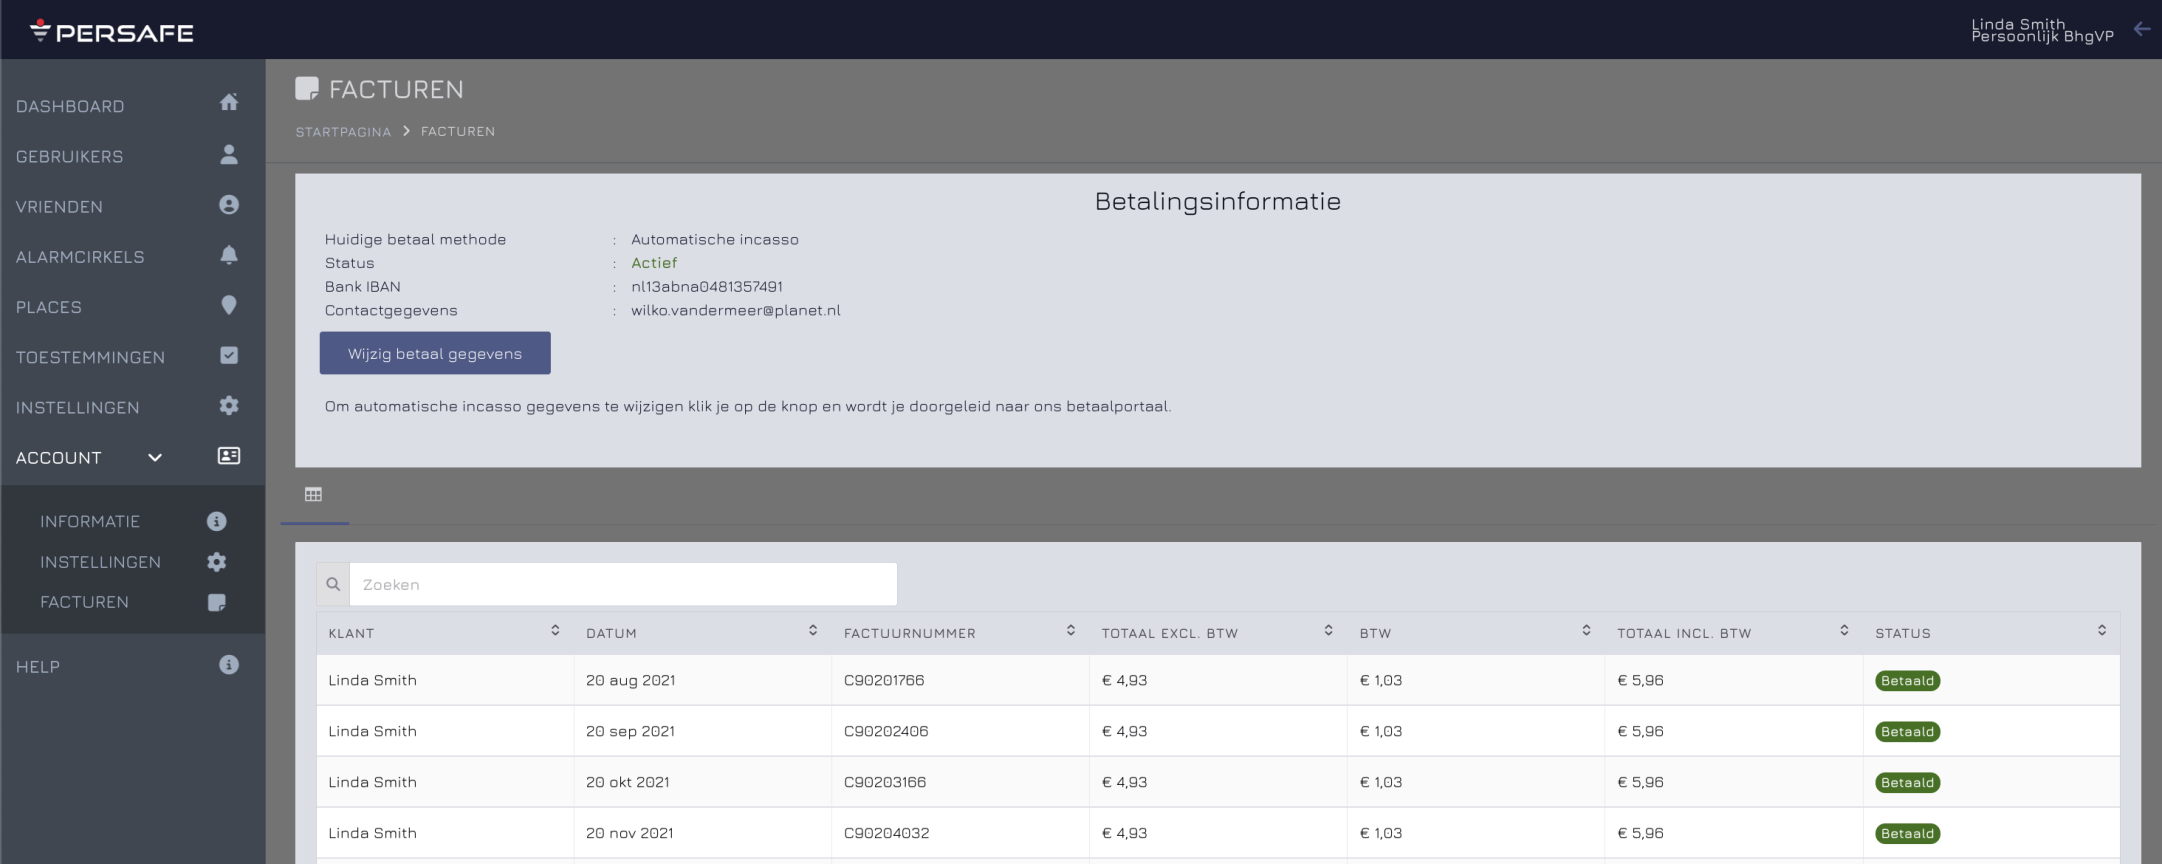Image resolution: width=2162 pixels, height=864 pixels.
Task: Open Help menu item
Action: pos(38,667)
